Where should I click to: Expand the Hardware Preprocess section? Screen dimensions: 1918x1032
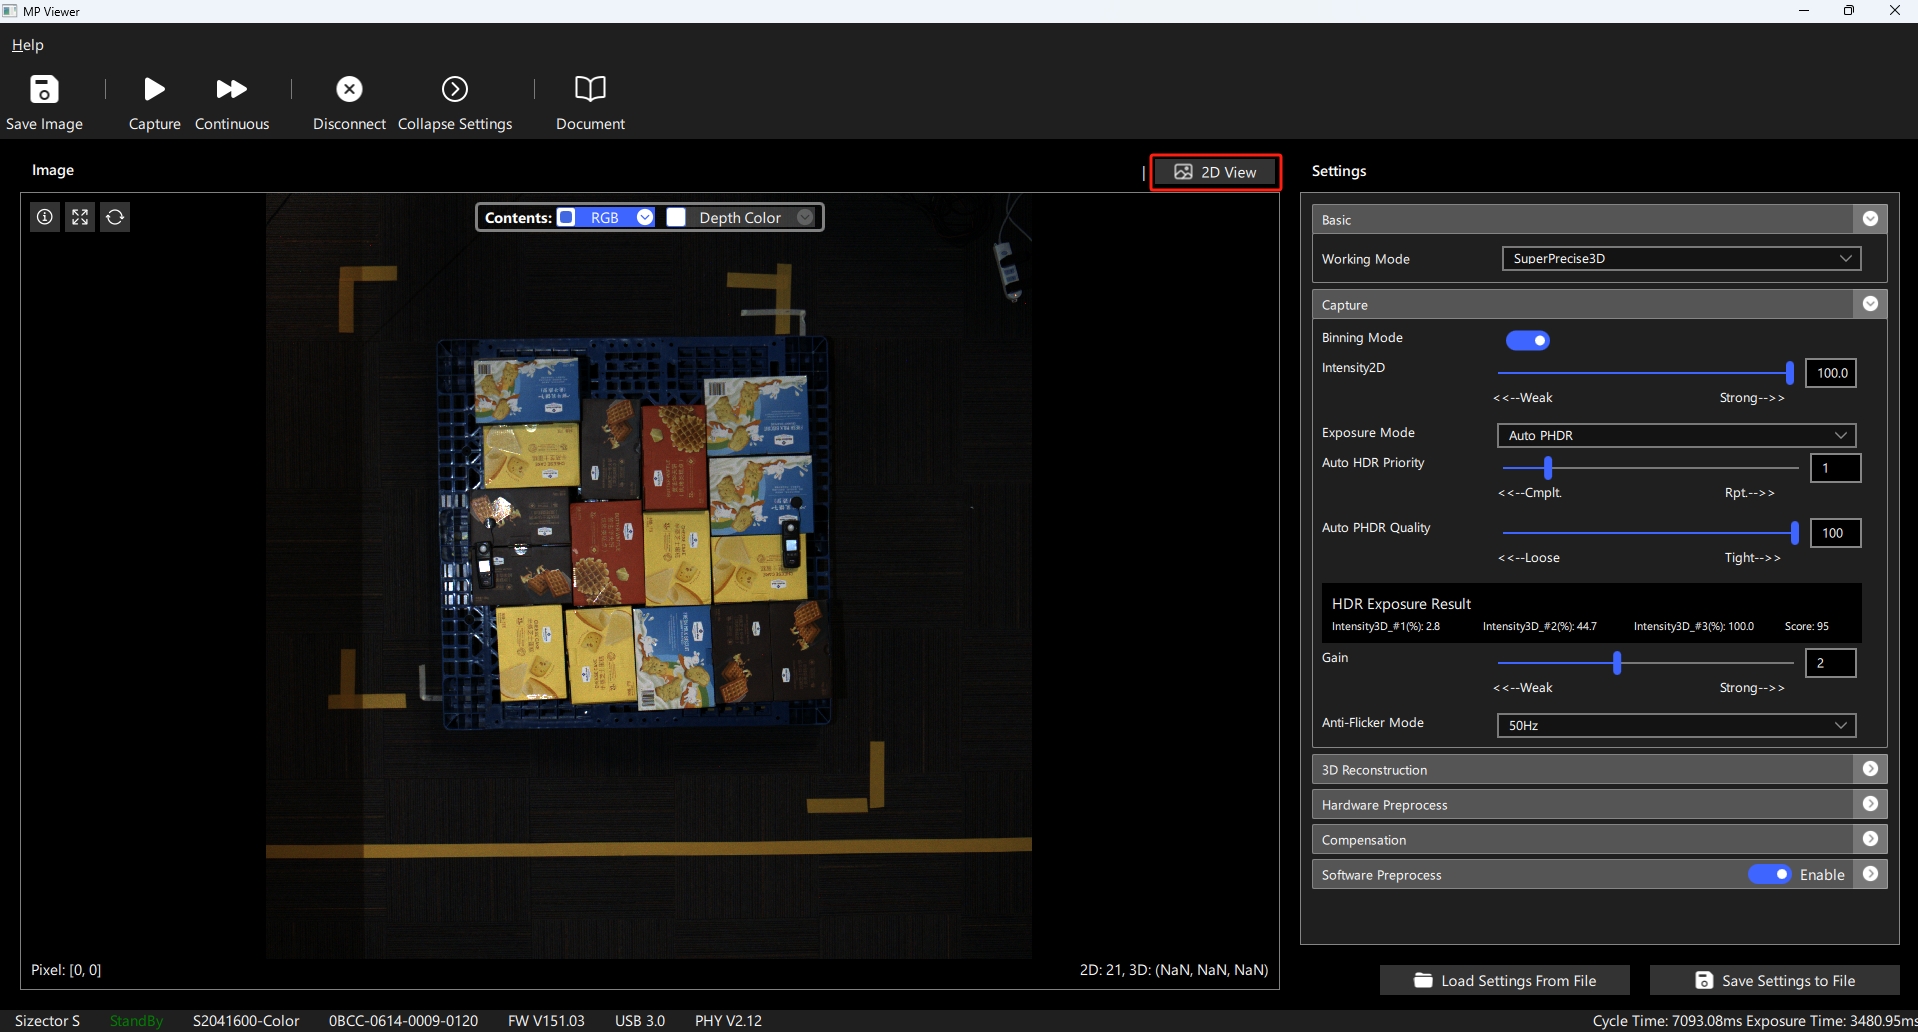(x=1870, y=804)
